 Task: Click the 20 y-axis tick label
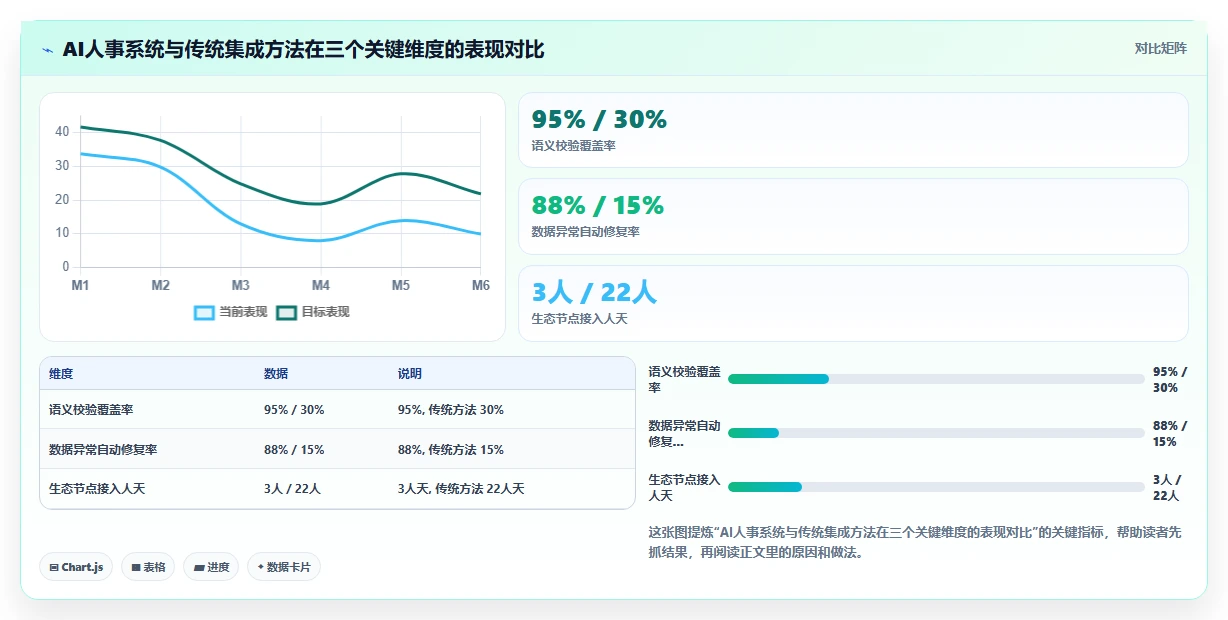pyautogui.click(x=62, y=199)
